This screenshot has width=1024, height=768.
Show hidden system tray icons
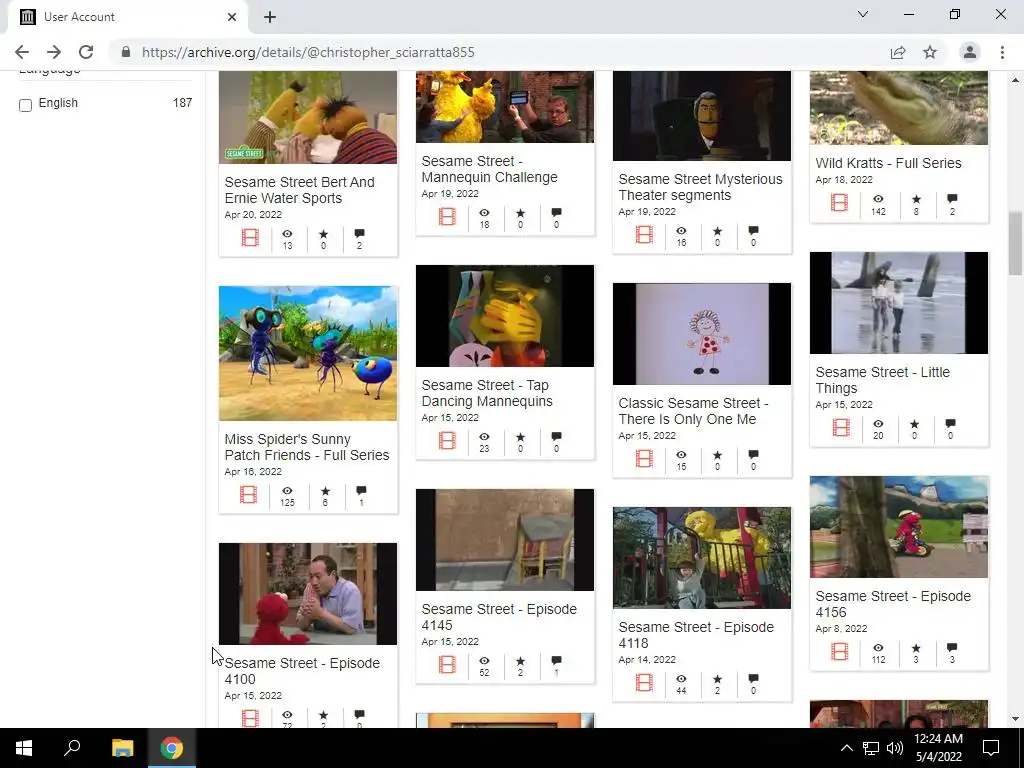pyautogui.click(x=846, y=748)
